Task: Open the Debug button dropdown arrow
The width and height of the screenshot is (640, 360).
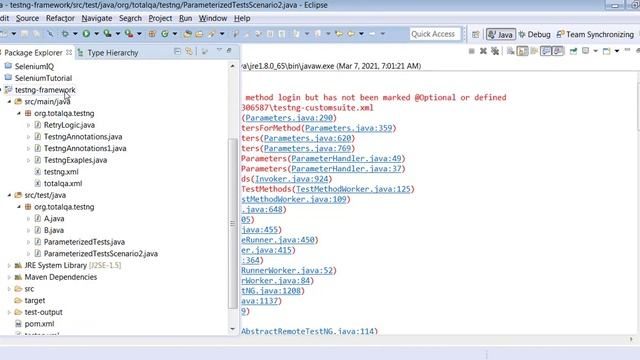Action: tap(75, 34)
